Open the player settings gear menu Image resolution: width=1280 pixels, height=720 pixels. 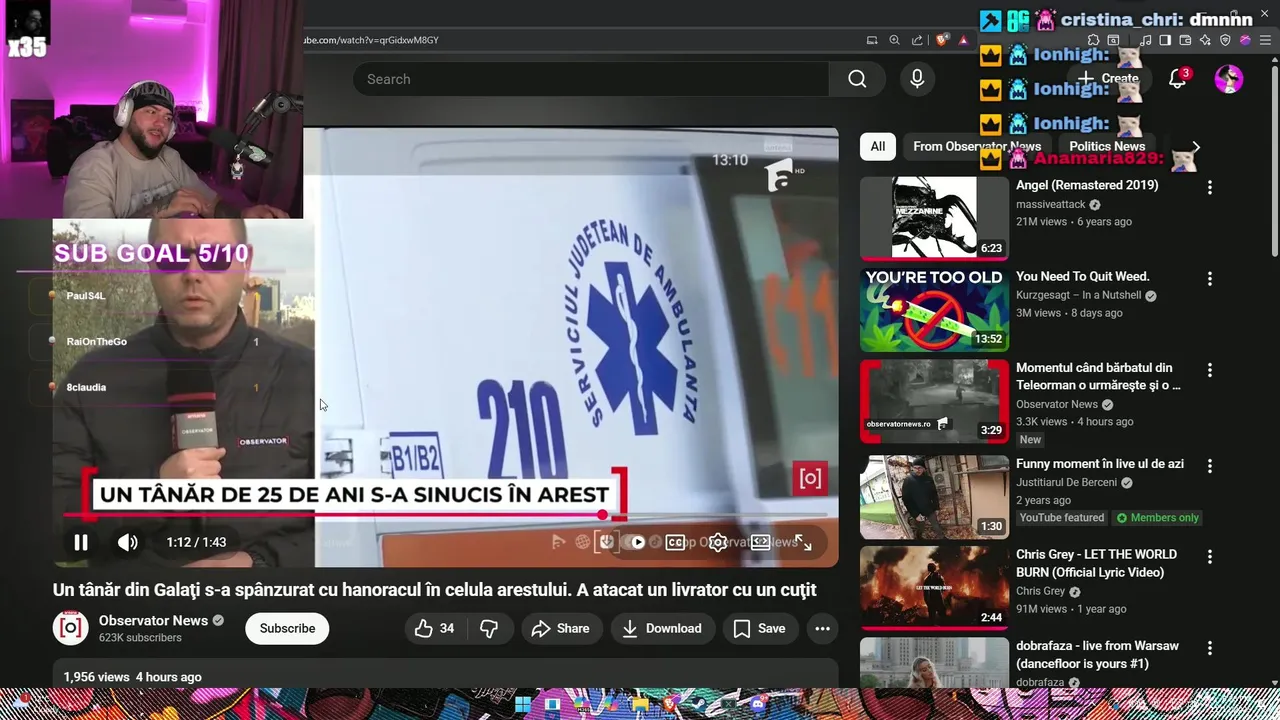click(x=718, y=542)
